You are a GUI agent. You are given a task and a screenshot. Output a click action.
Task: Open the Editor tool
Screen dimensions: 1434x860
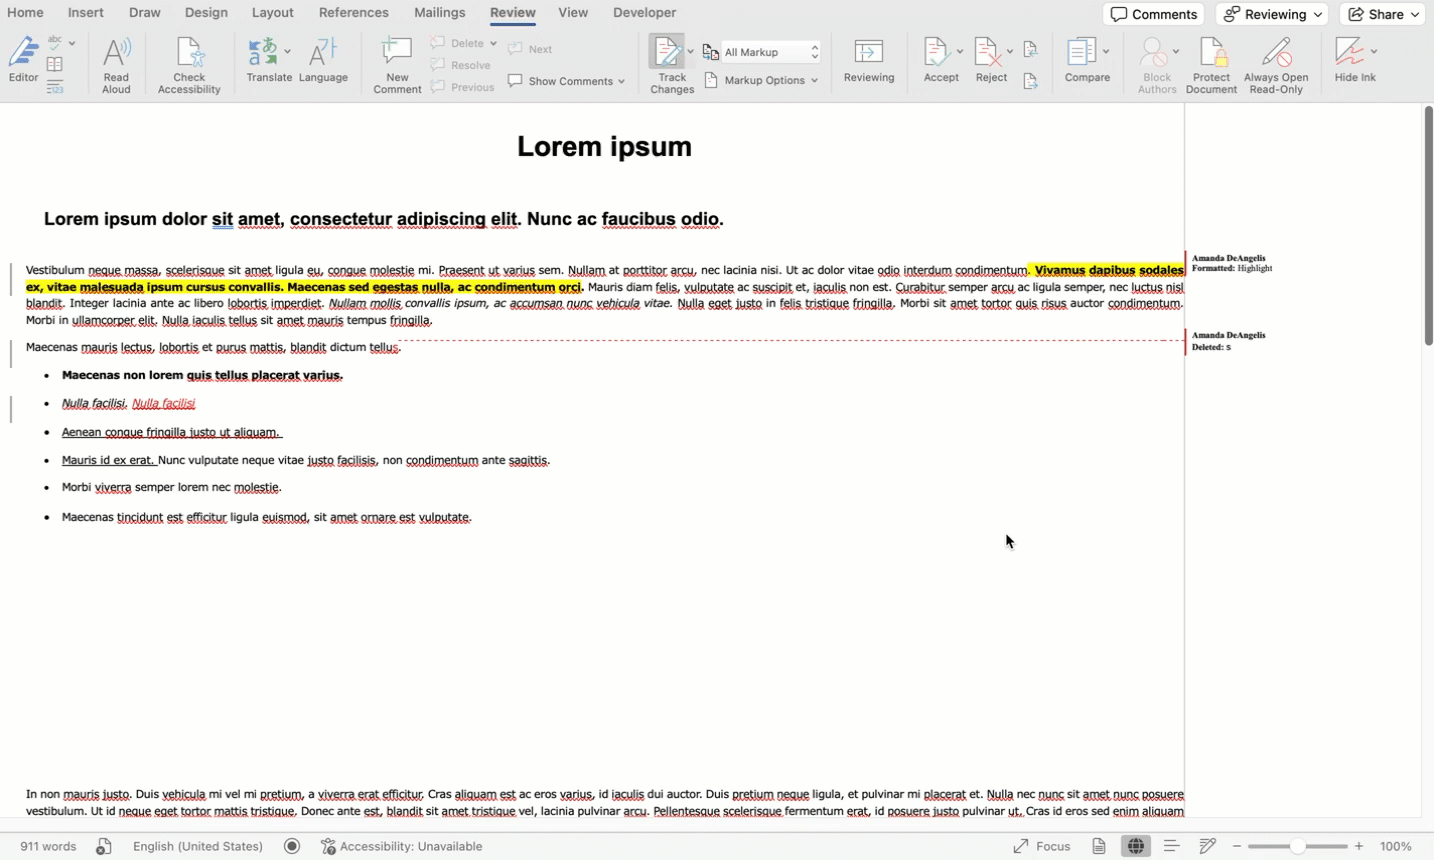point(23,60)
